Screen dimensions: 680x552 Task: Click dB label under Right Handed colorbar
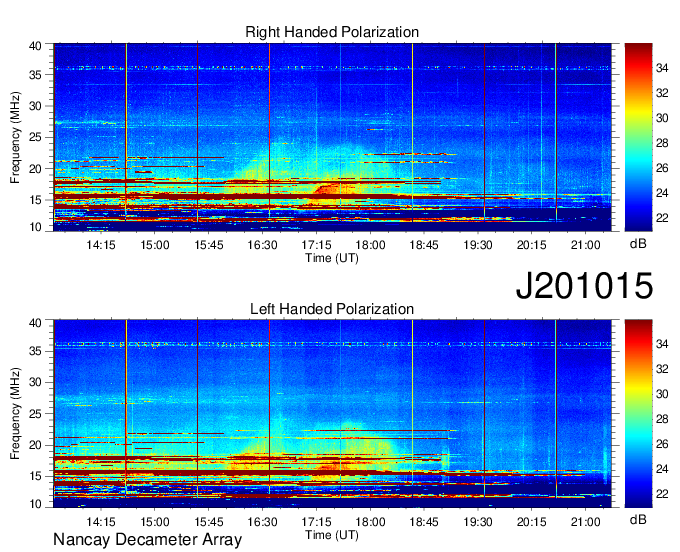click(x=638, y=244)
